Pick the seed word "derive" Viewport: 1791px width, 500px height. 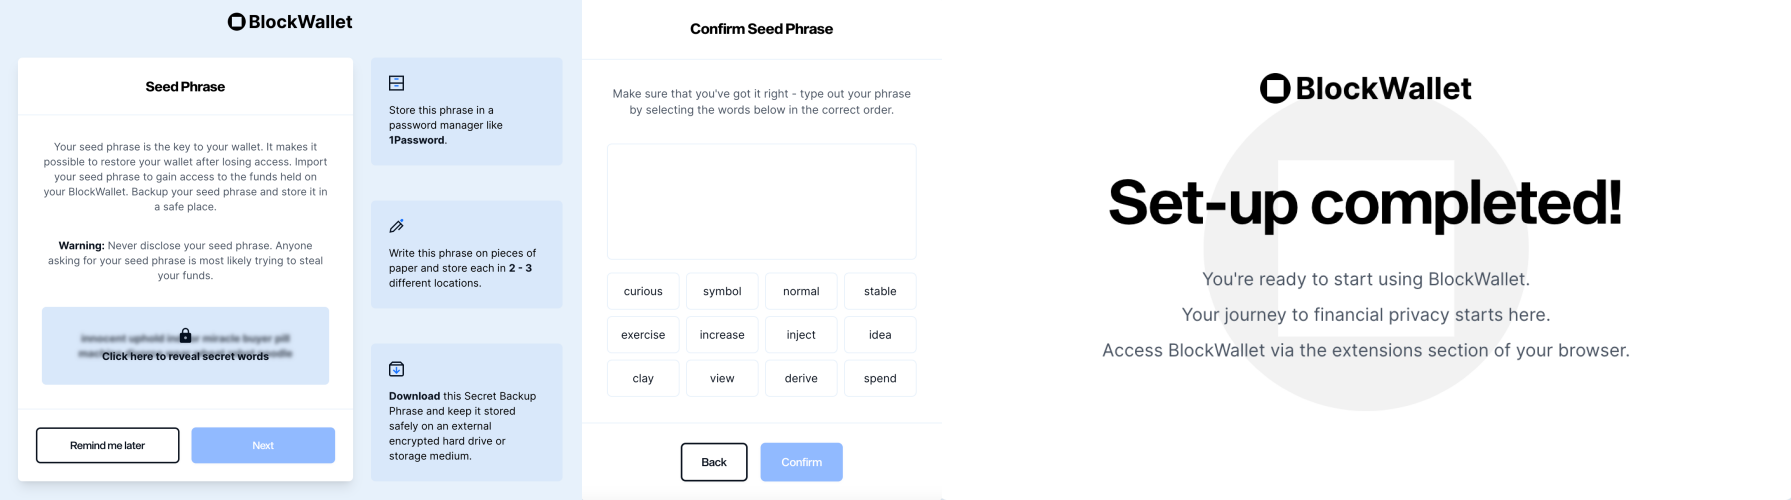[801, 378]
